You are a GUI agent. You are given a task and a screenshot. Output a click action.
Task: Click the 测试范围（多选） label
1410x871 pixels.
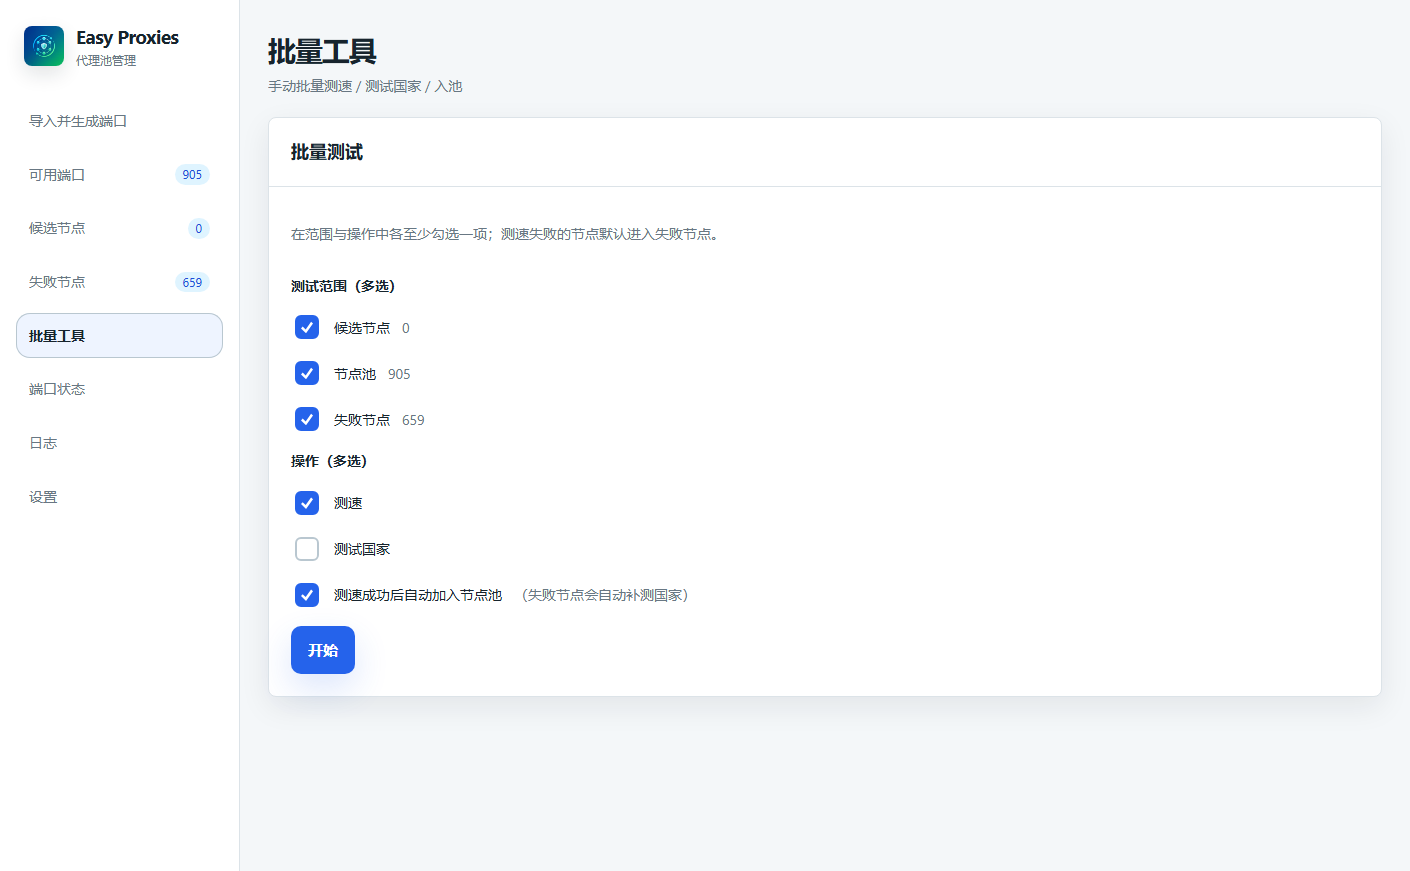coord(343,286)
